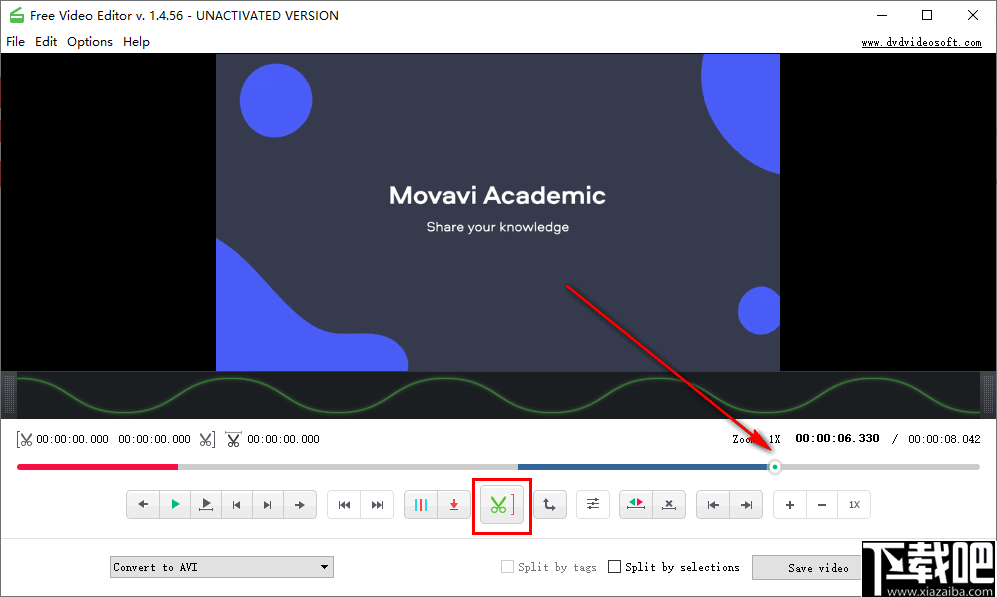This screenshot has height=597, width=997.
Task: Click the merge fragments icon
Action: (635, 504)
